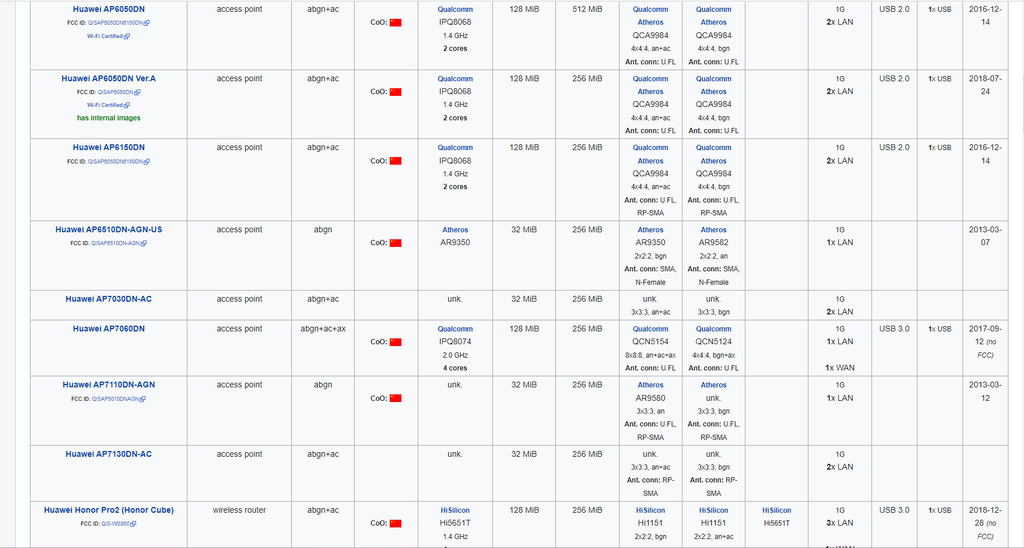Open Wi-Fi Certified link under AP6050DN Ver.A
This screenshot has width=1024, height=548.
coord(105,105)
